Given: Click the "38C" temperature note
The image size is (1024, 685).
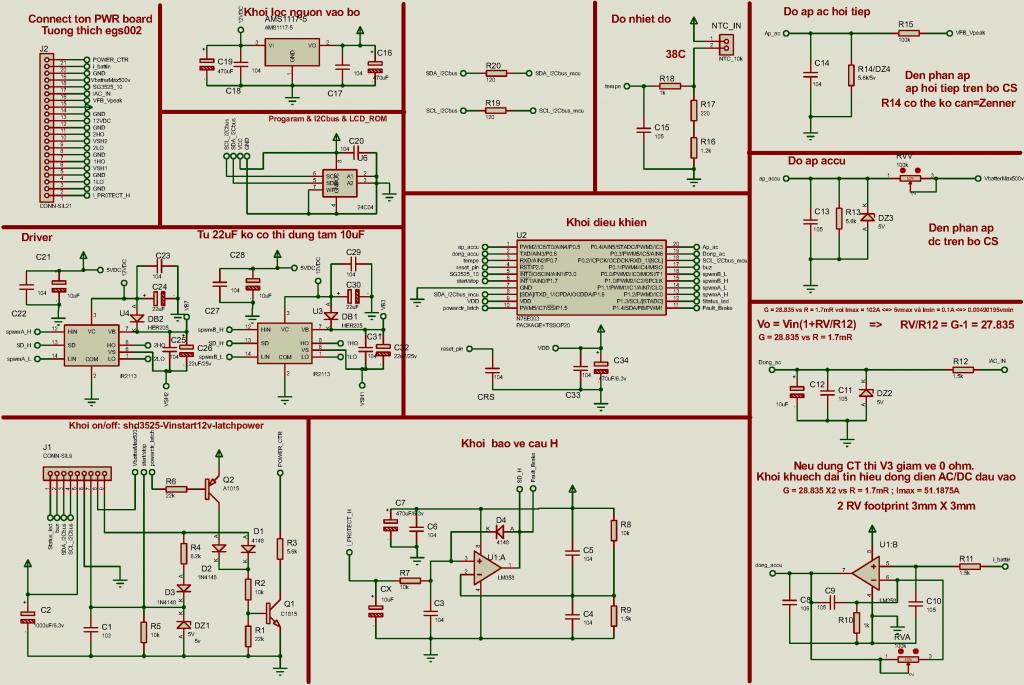Looking at the screenshot, I should coord(675,54).
